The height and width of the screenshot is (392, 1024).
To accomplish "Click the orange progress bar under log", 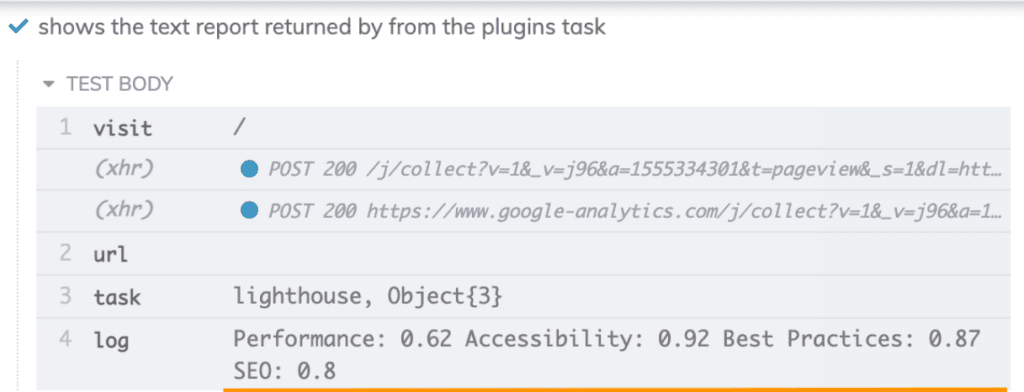I will (616, 389).
